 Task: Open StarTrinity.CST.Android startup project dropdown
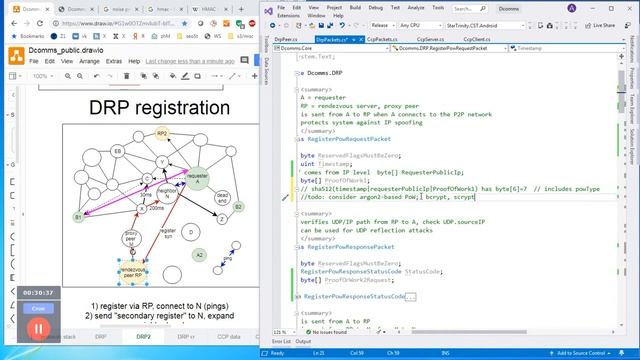(x=485, y=25)
